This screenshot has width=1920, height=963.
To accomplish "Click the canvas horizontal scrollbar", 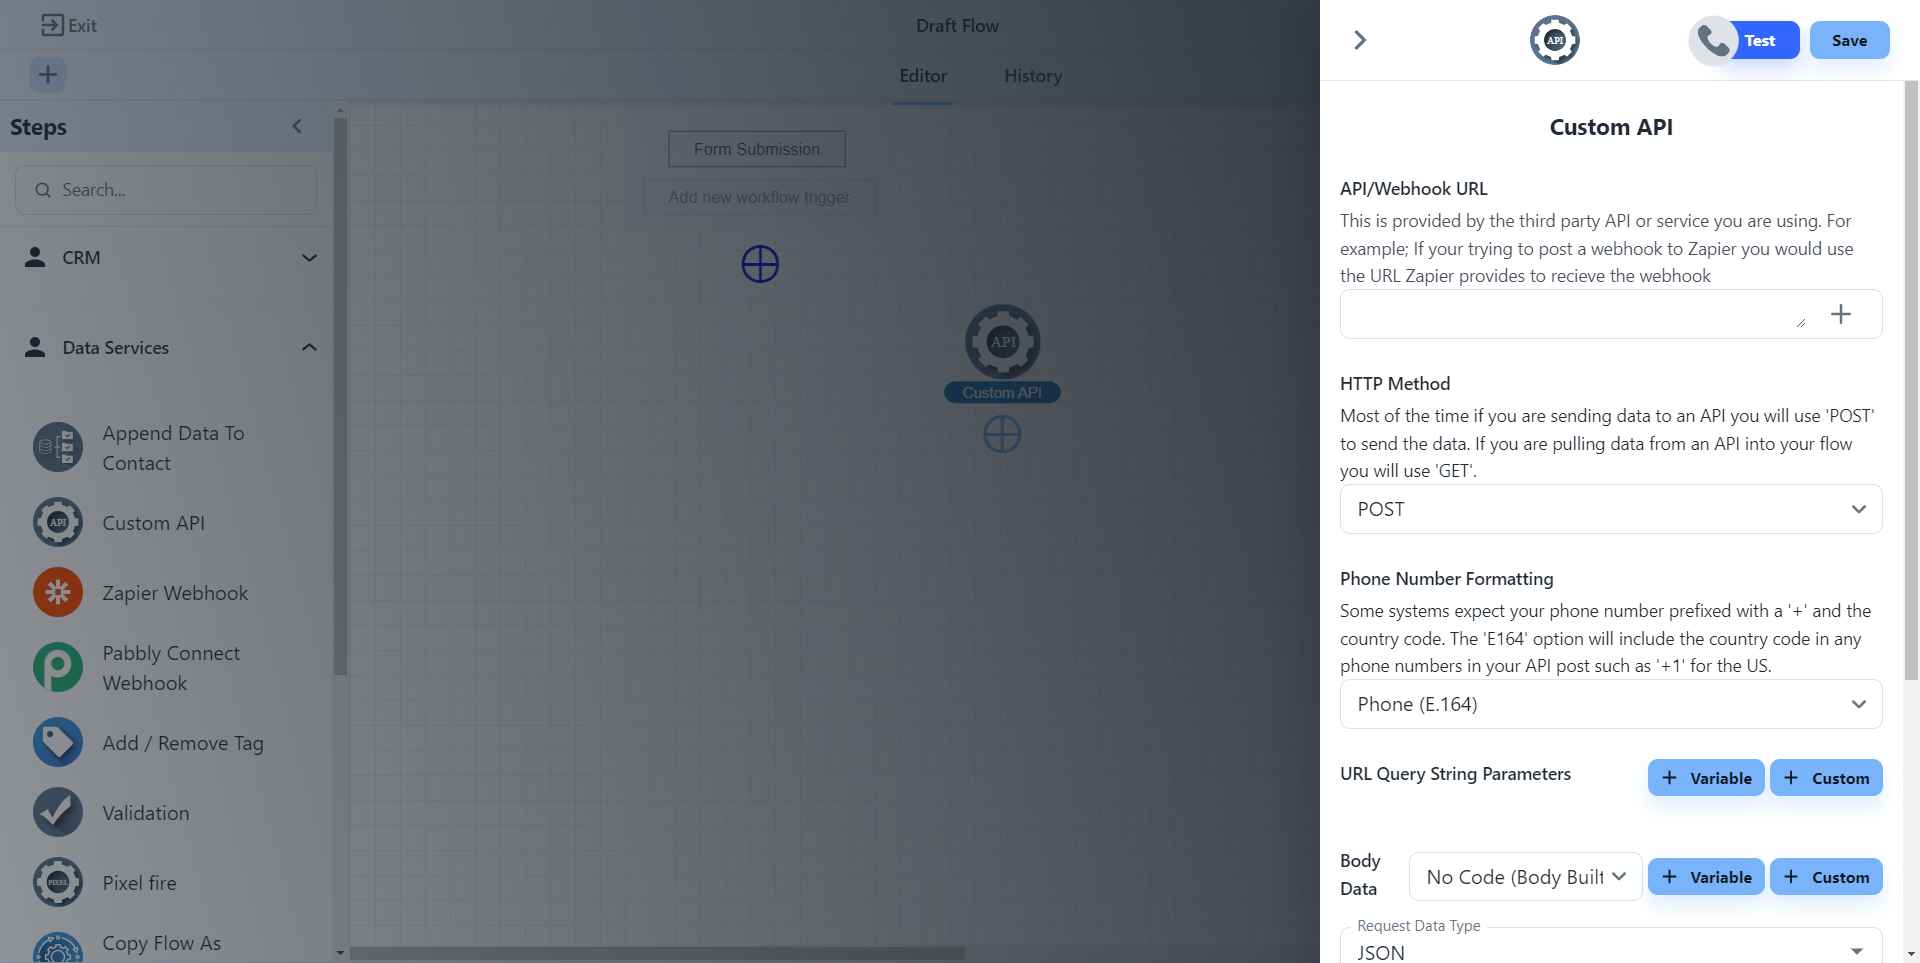I will (657, 954).
